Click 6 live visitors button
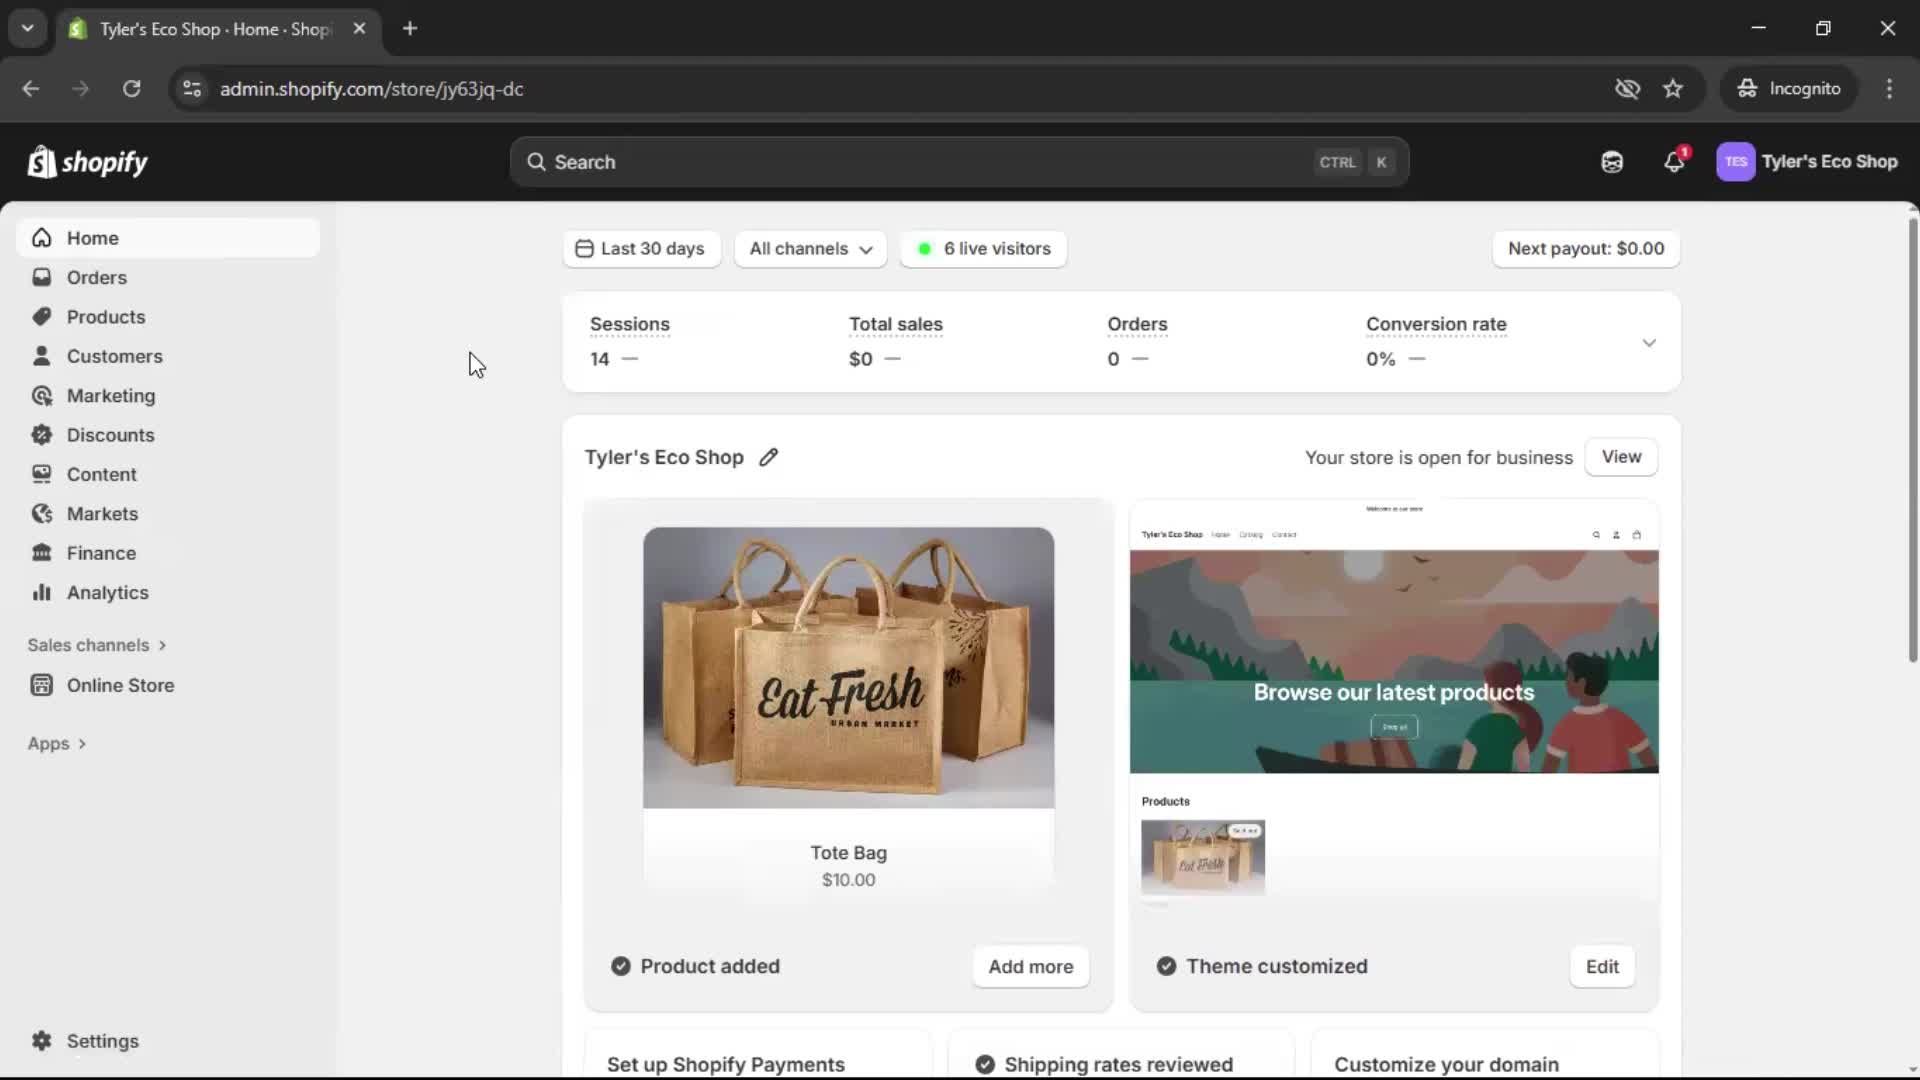1920x1080 pixels. pos(984,249)
